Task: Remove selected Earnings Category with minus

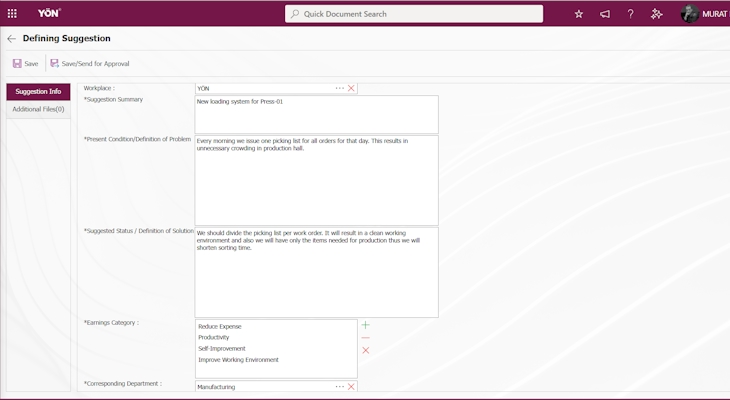Action: [365, 338]
